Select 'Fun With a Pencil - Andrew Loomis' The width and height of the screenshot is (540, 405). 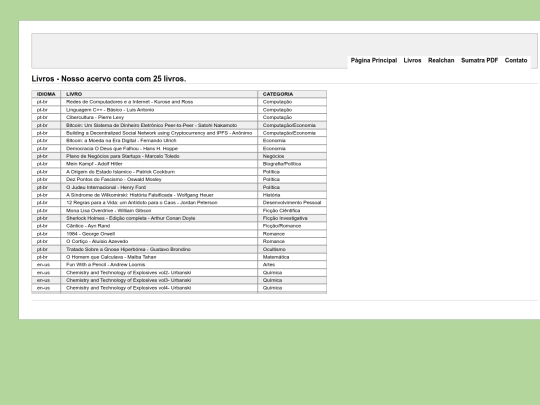105,265
